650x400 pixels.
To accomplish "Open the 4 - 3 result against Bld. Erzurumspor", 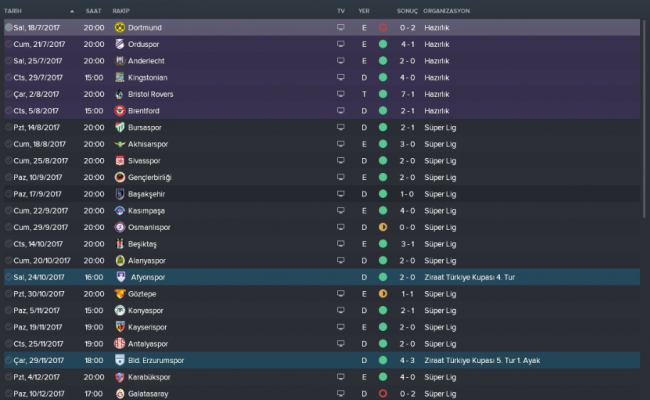I will [408, 360].
